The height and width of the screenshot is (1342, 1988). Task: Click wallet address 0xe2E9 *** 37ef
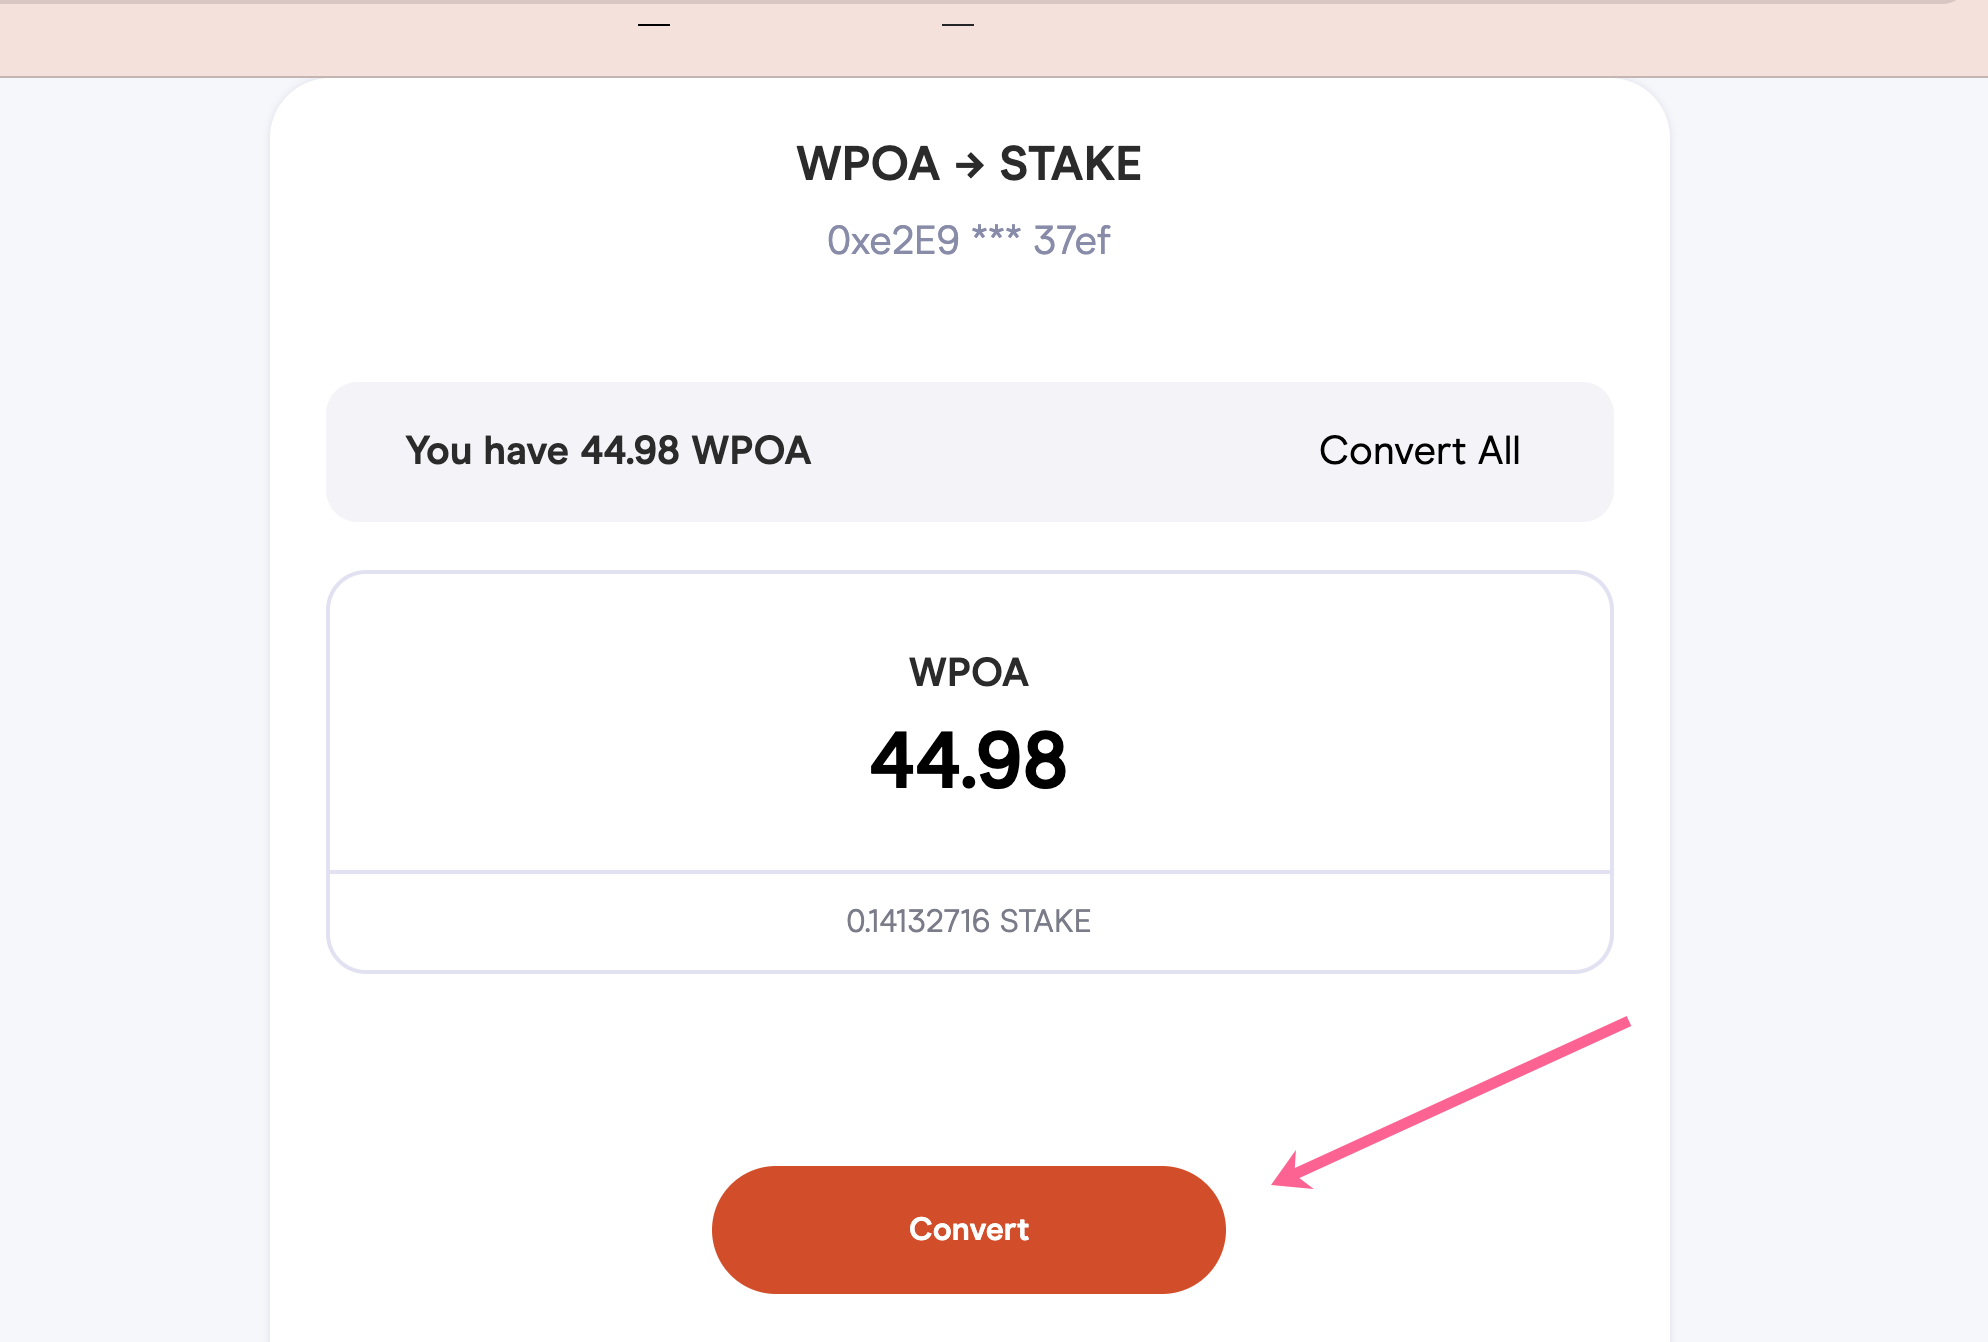(x=968, y=241)
